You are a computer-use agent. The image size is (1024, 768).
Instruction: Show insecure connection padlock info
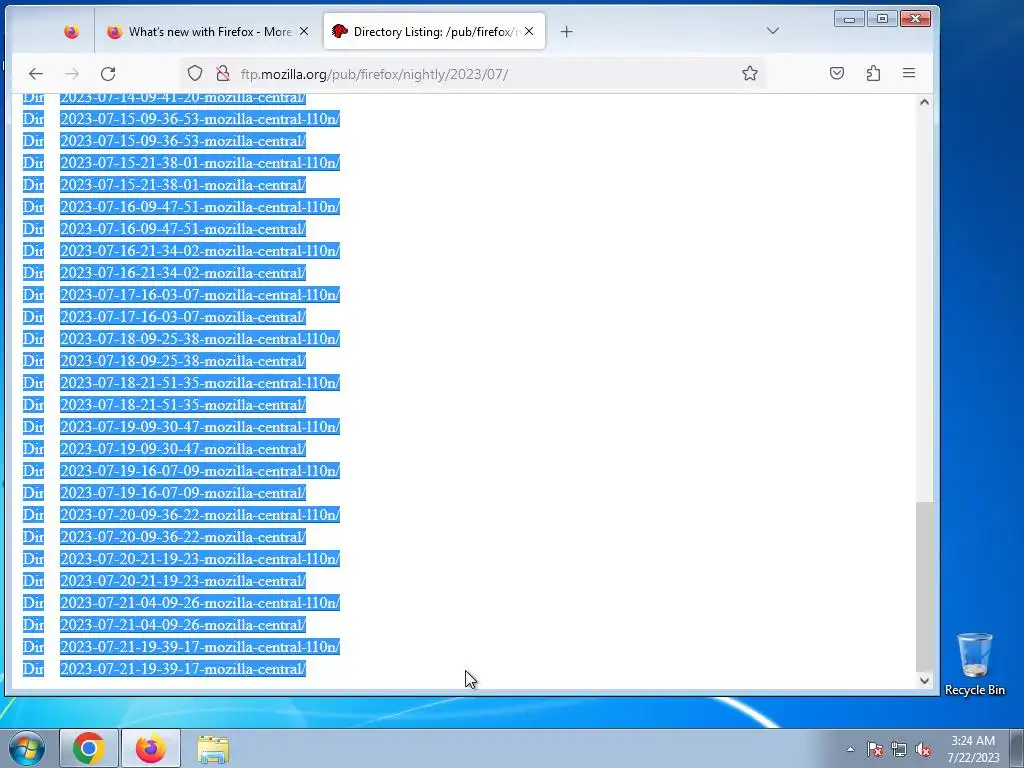pos(223,73)
